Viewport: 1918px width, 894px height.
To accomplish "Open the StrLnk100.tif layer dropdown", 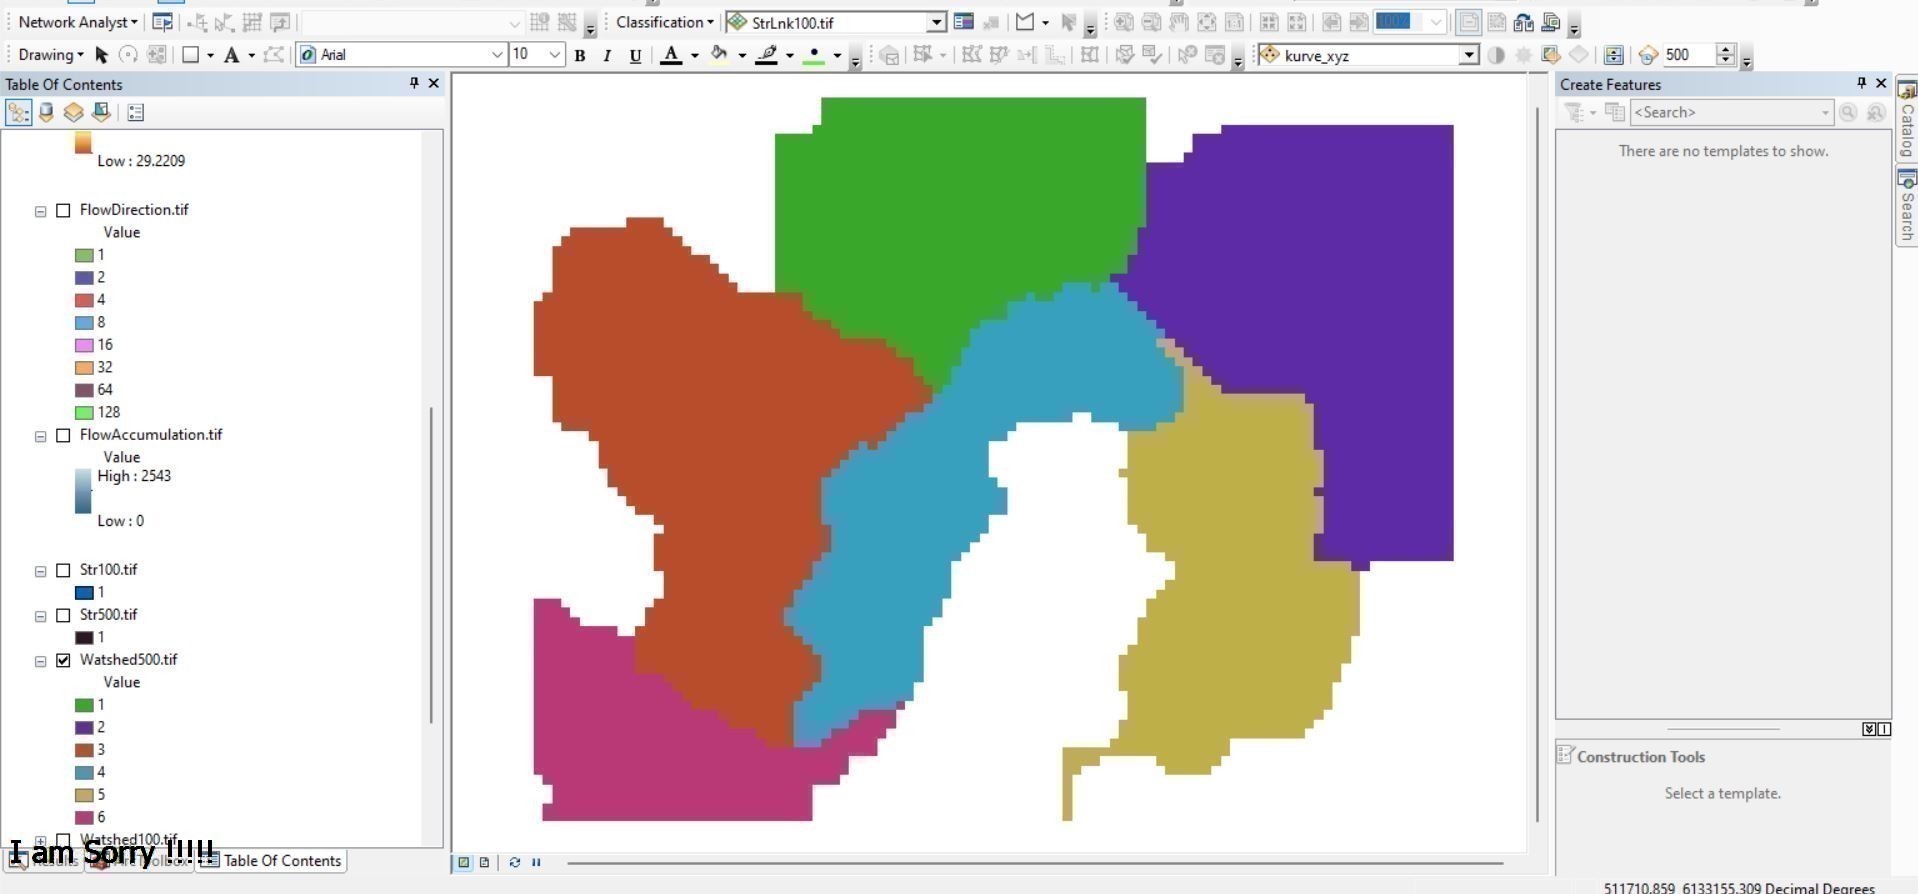I will [x=936, y=22].
